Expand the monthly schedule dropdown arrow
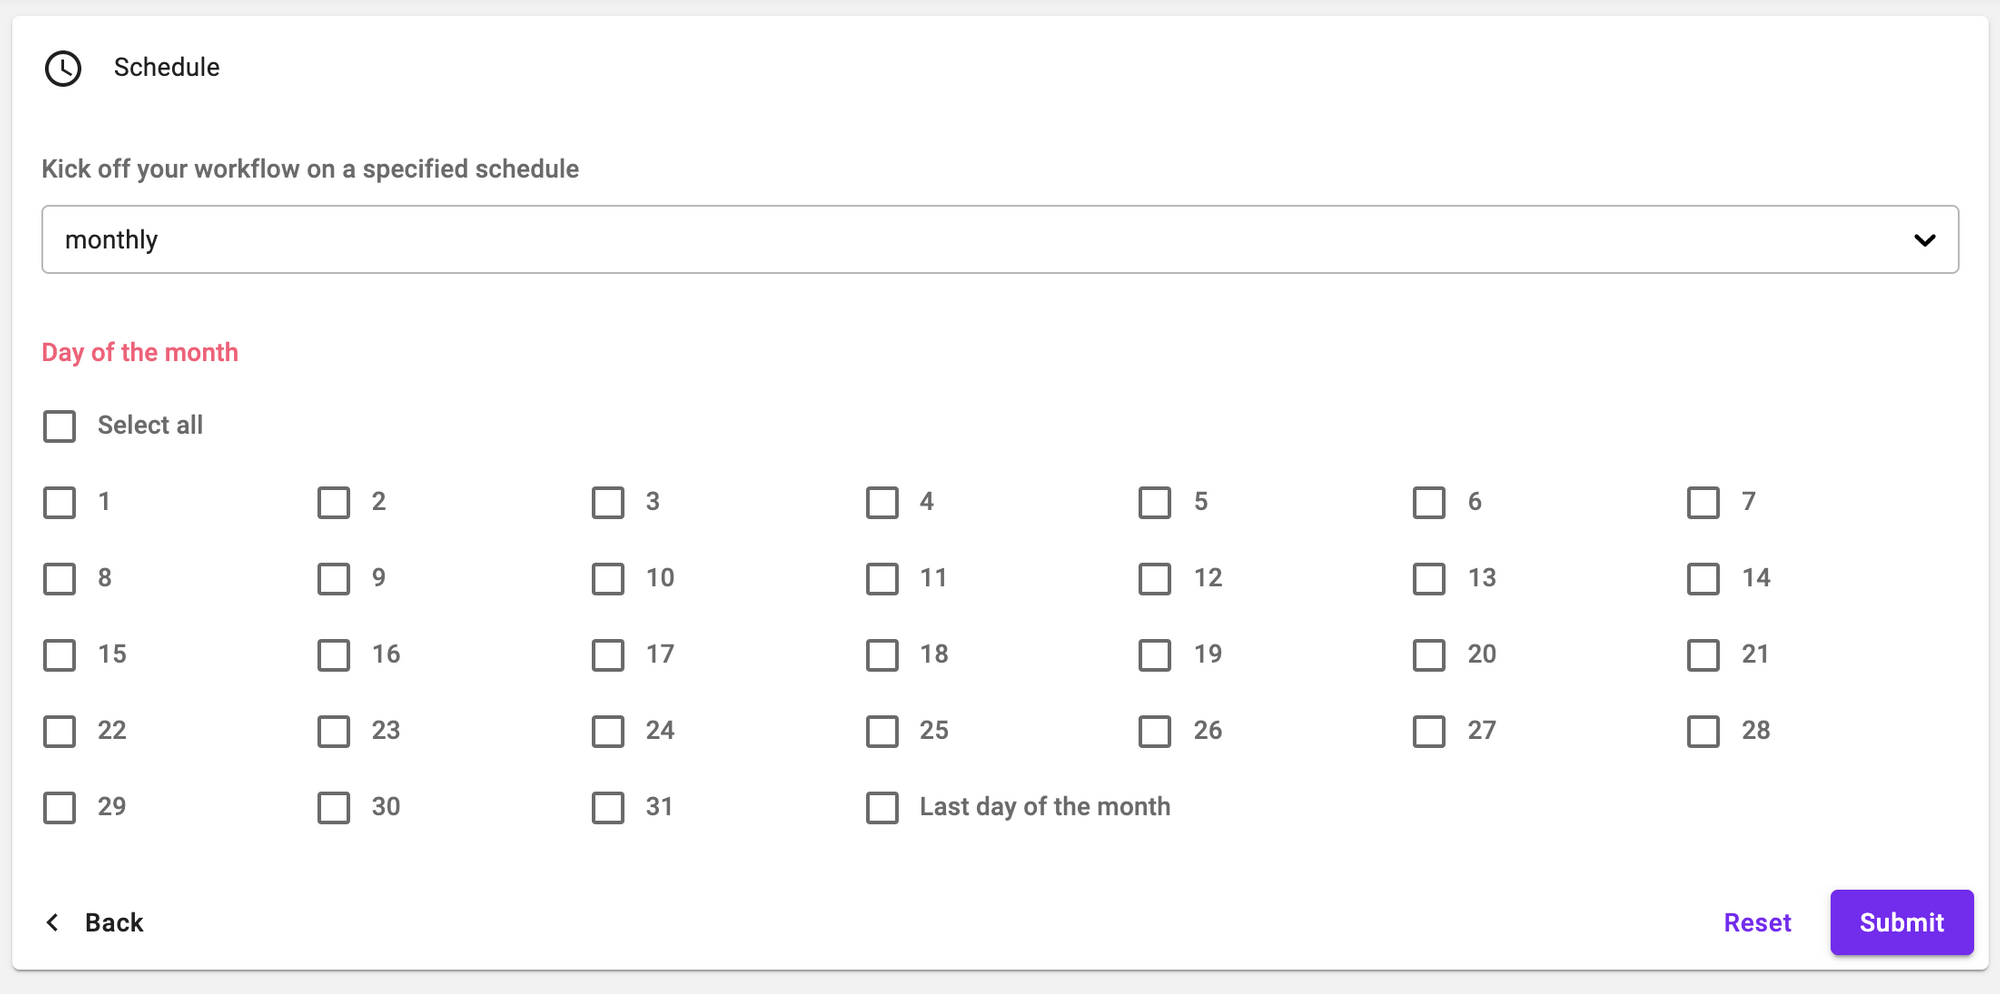2000x994 pixels. 1924,240
